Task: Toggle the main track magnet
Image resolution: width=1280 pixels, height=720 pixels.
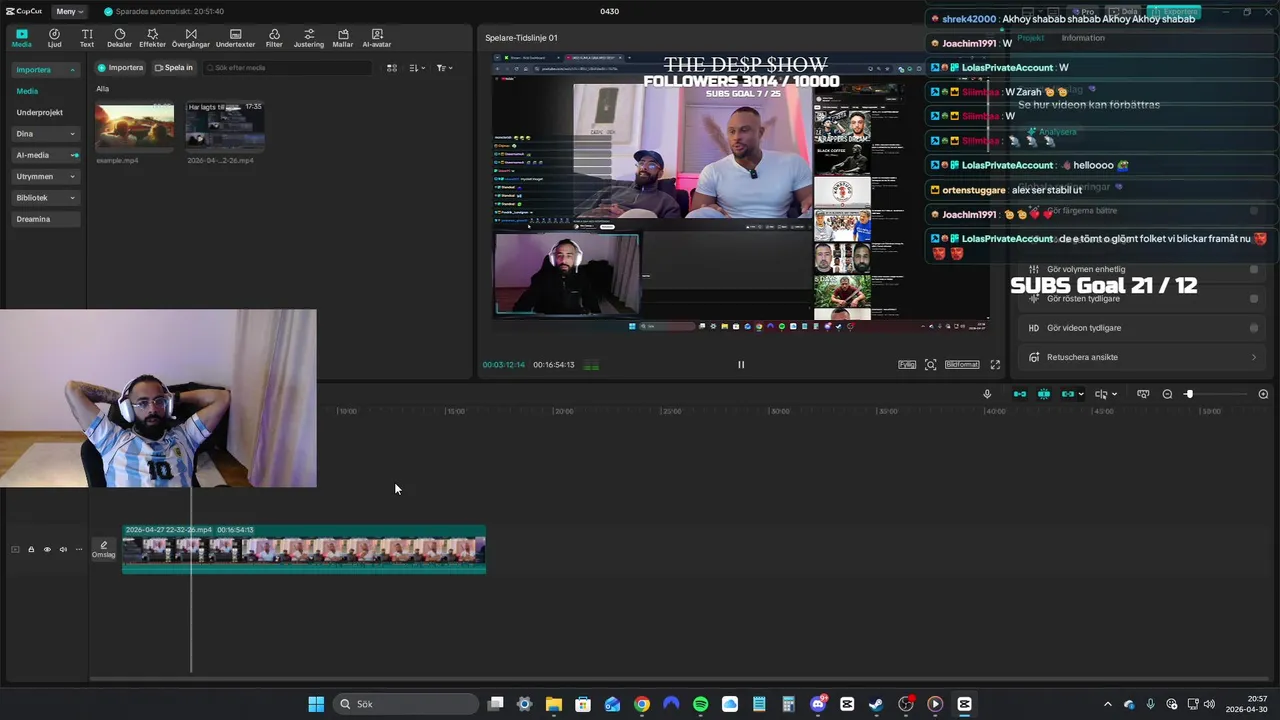Action: point(1020,394)
